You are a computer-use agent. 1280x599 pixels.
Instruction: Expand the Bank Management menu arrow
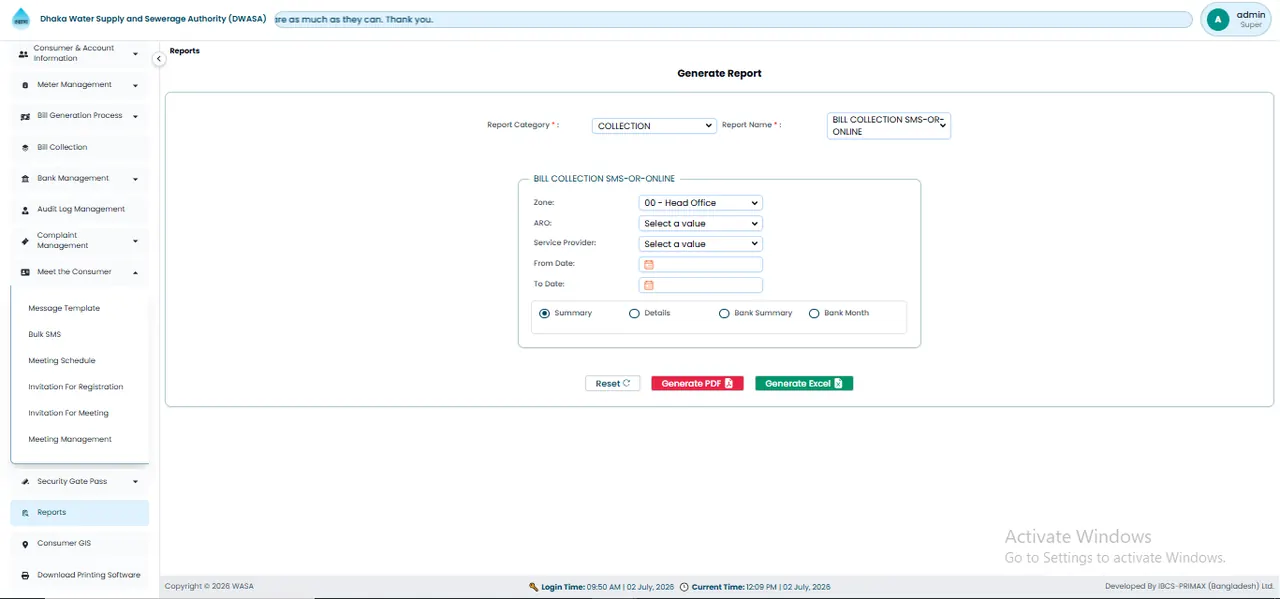[135, 179]
